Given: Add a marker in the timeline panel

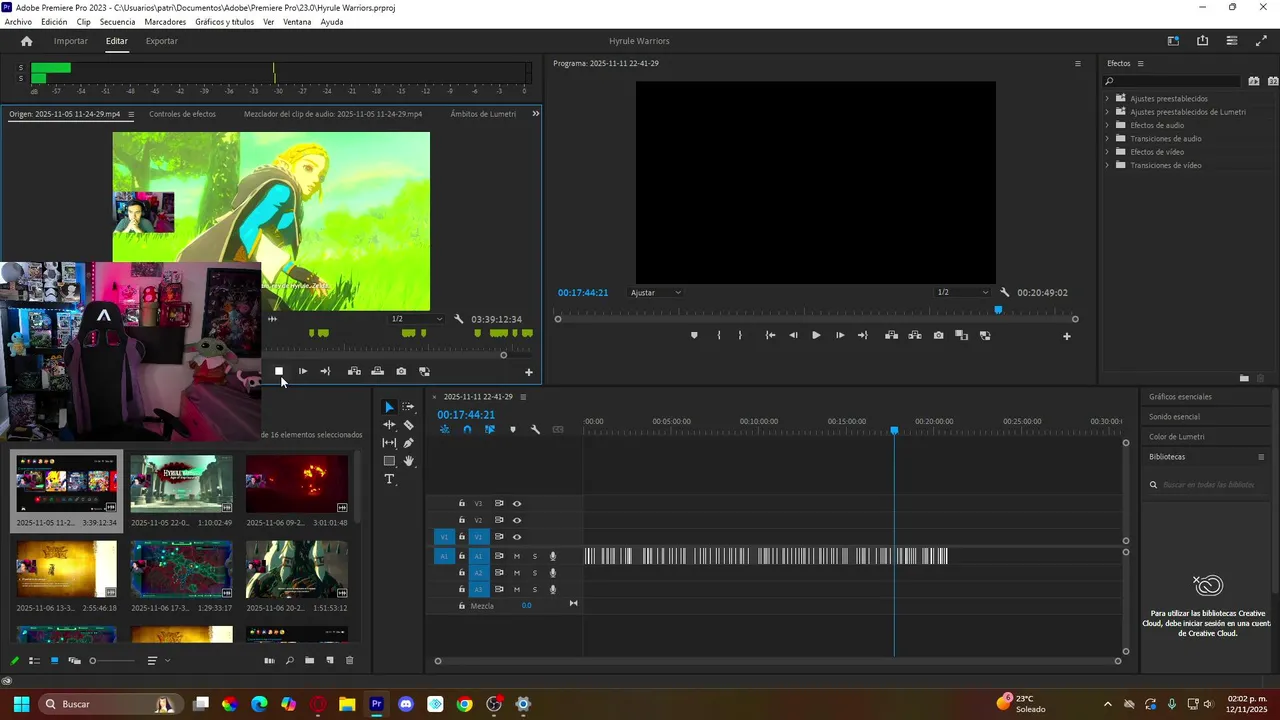Looking at the screenshot, I should [x=513, y=430].
